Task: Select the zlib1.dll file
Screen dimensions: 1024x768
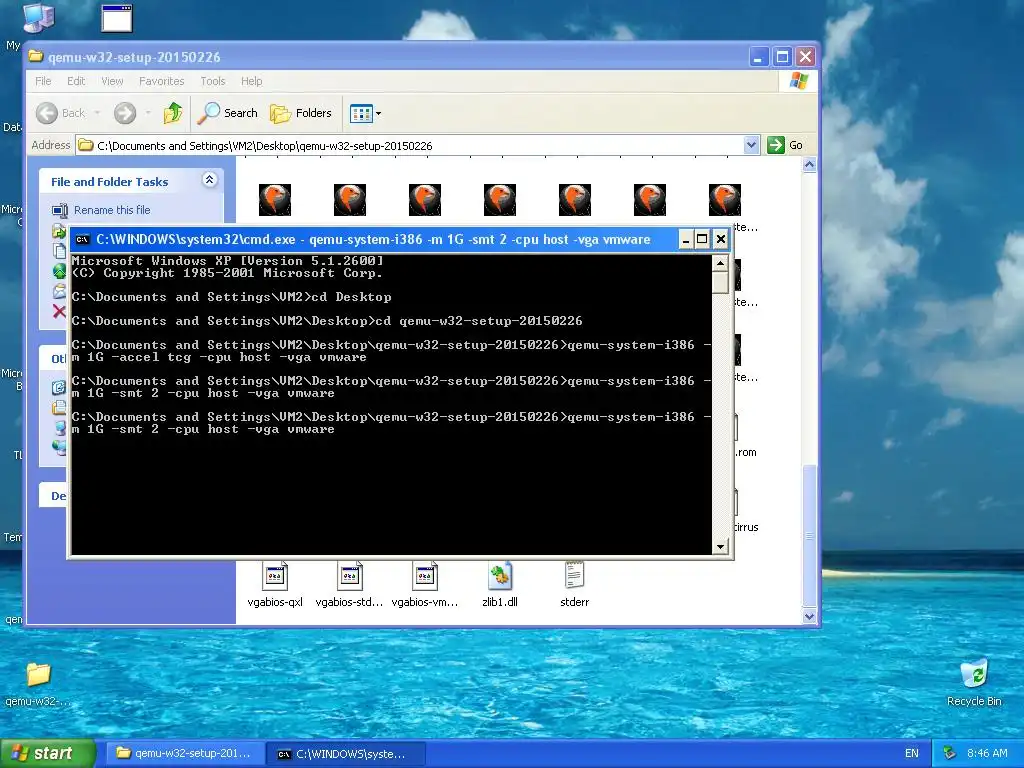Action: 500,585
